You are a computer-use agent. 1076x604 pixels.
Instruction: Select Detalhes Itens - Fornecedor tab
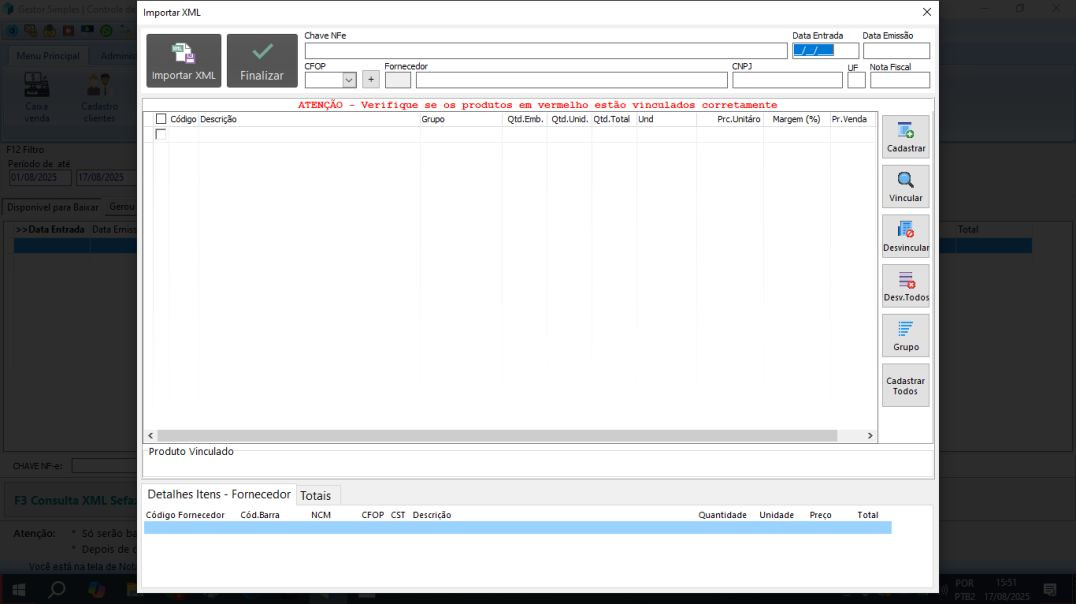(219, 494)
